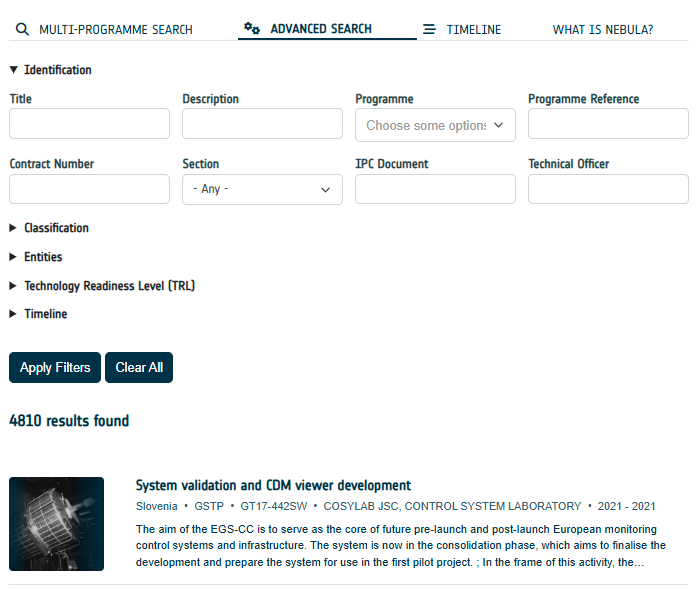Expand the Classification section
Screen dimensions: 697x589
pos(56,228)
